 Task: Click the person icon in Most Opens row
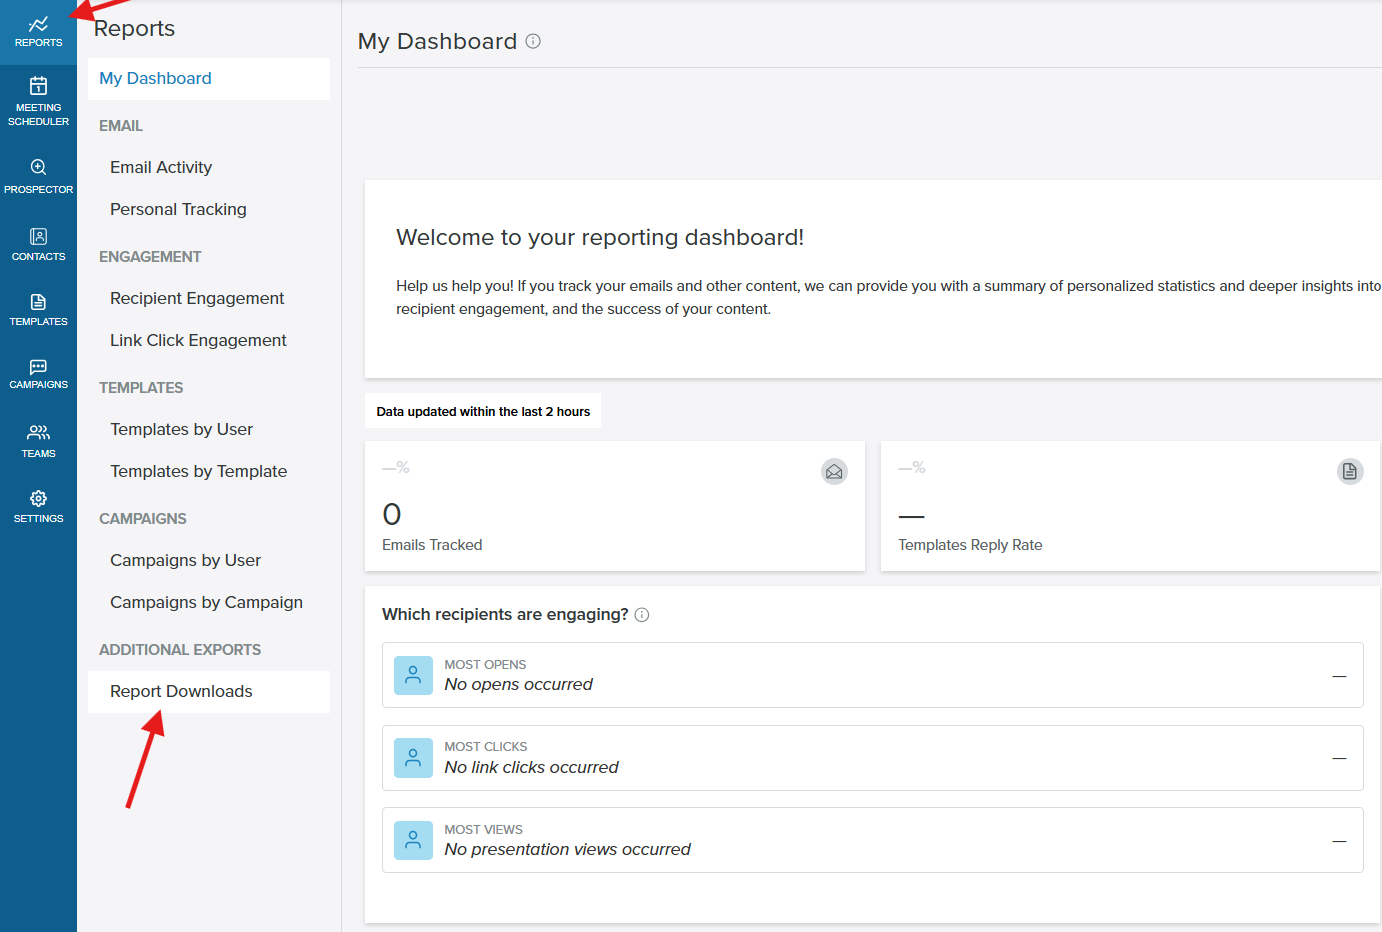413,675
